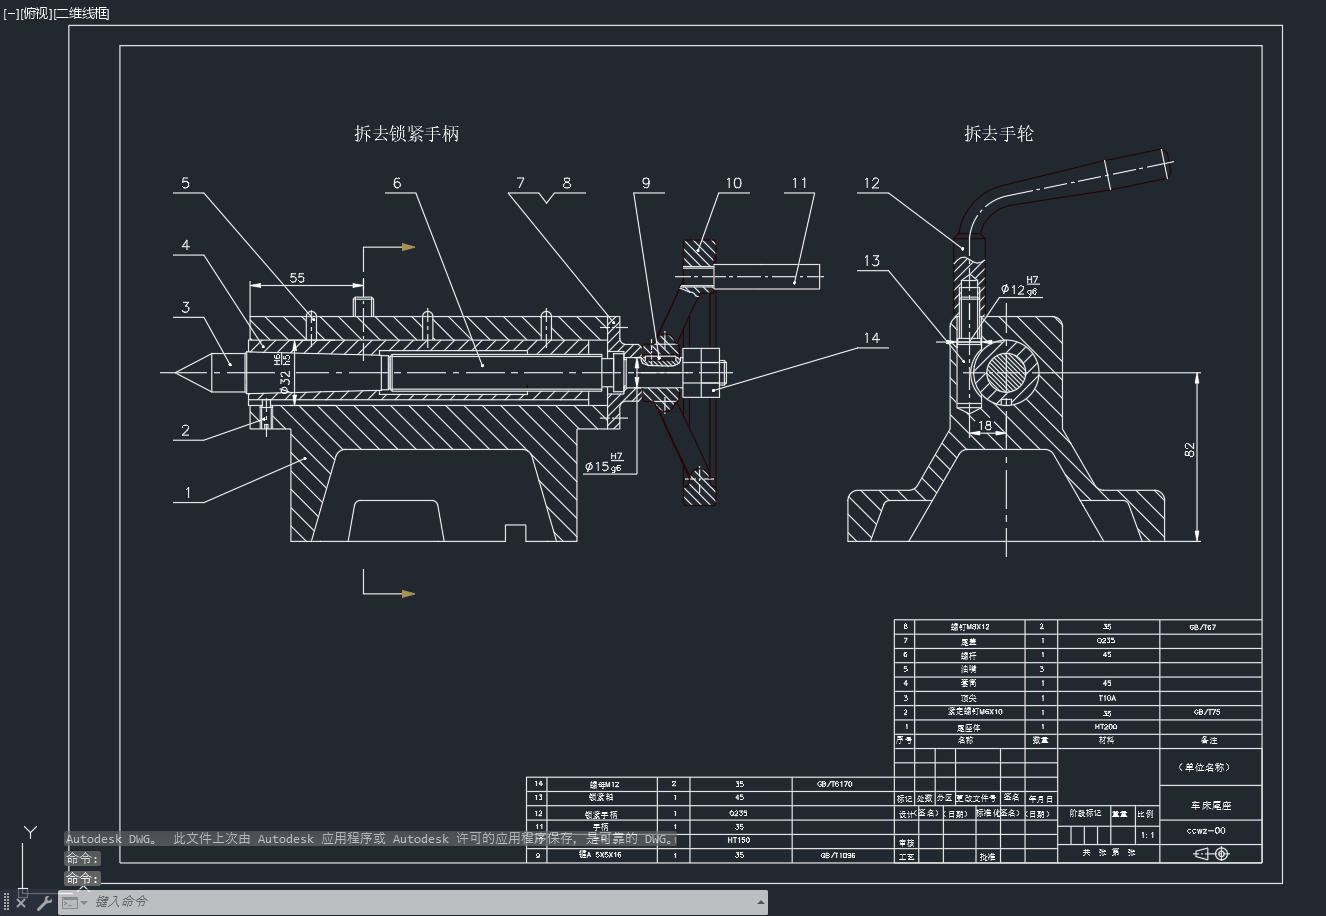Open the [-] viewport controls menu
The image size is (1326, 916).
(x=11, y=13)
